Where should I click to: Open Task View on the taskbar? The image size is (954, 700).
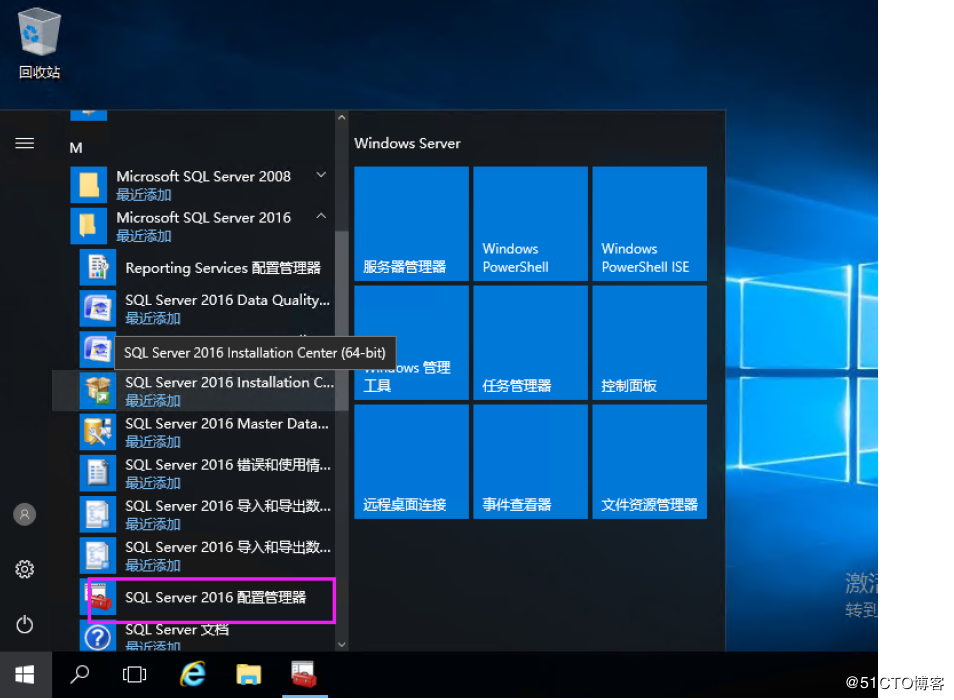click(x=134, y=674)
